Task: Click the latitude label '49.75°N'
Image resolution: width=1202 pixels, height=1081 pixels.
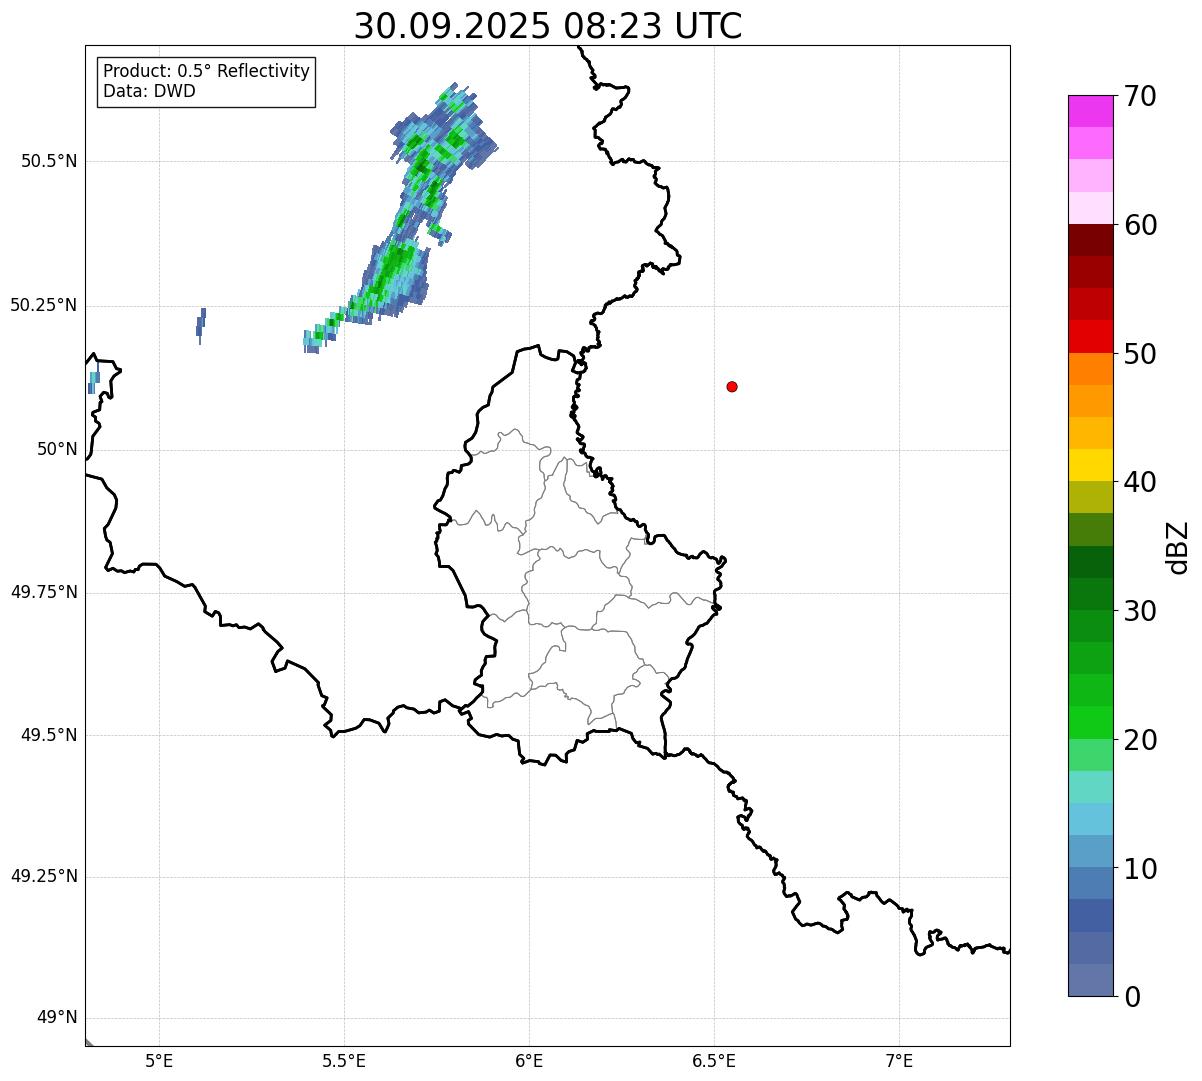Action: point(44,592)
